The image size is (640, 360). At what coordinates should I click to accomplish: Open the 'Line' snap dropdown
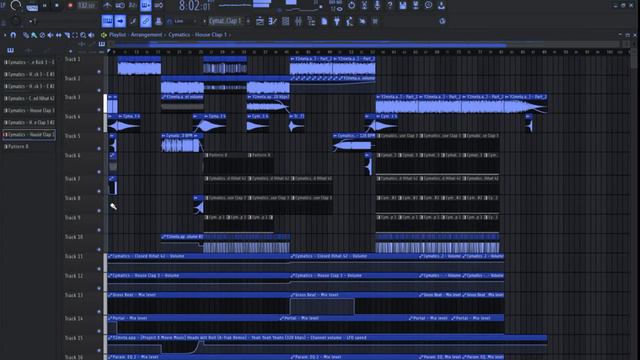tap(181, 21)
